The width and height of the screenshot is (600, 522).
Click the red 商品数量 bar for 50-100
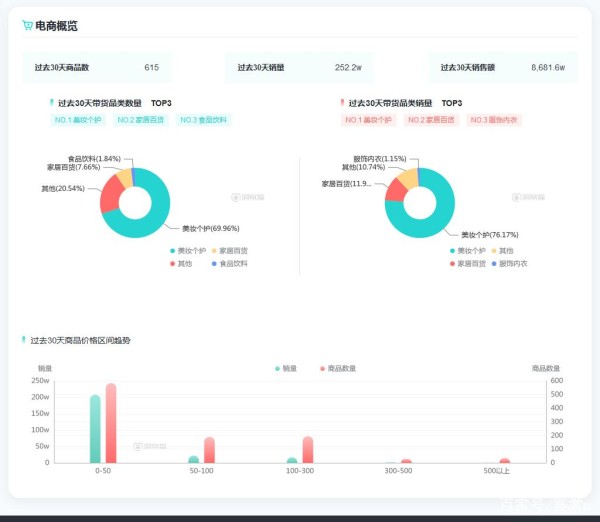tap(210, 450)
